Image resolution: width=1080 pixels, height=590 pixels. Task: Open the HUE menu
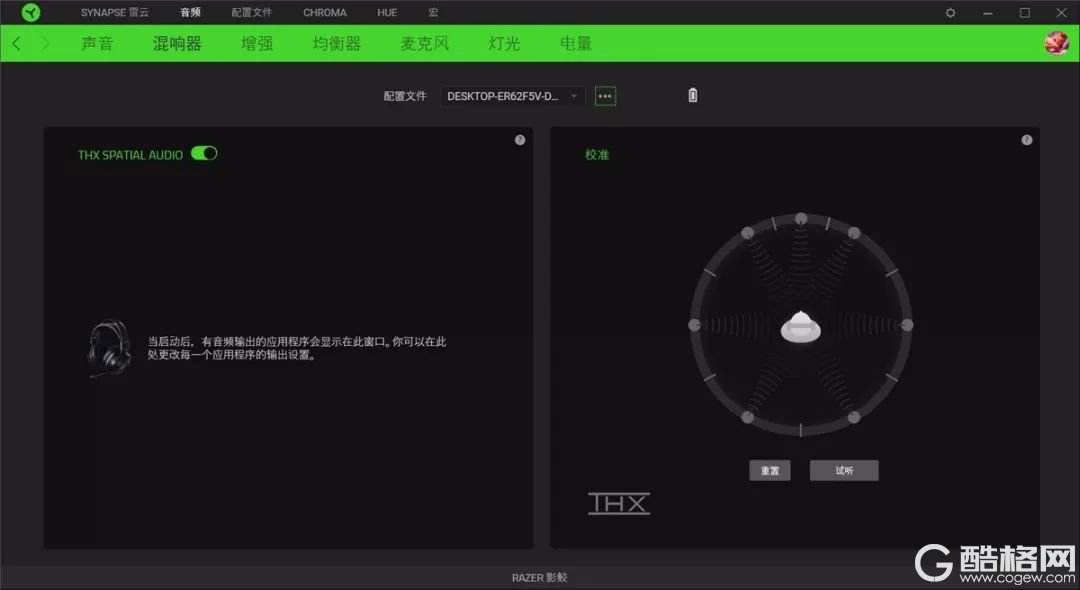[387, 12]
